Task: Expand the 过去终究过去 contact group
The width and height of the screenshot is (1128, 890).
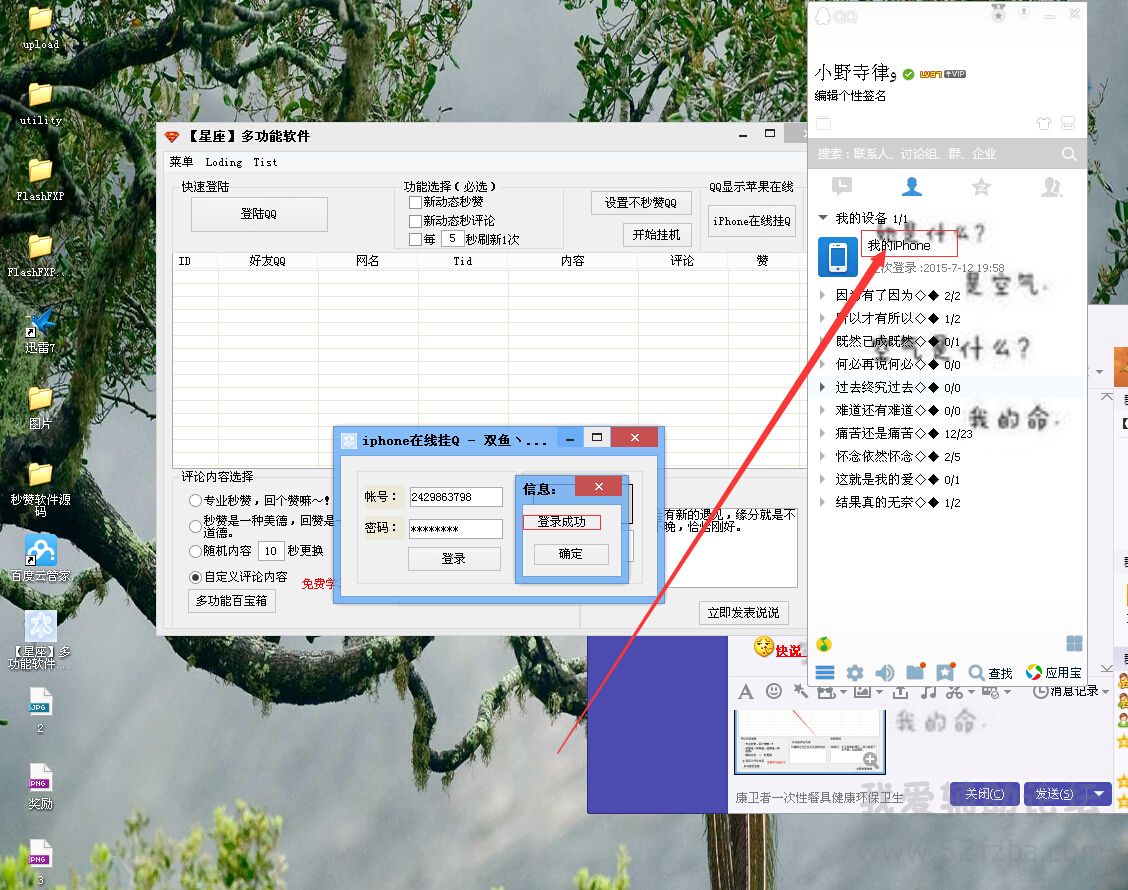Action: tap(823, 386)
